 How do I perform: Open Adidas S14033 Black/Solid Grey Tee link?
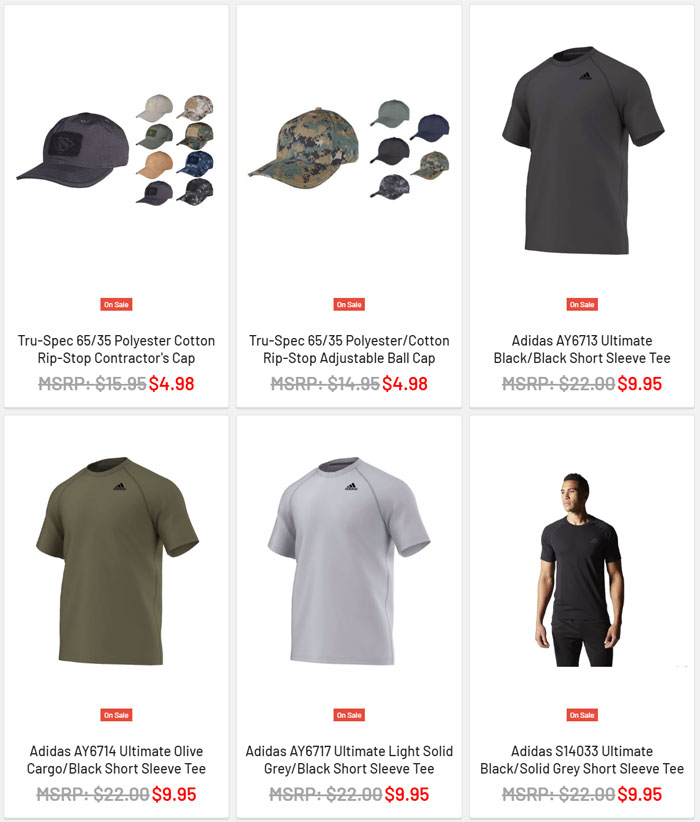tap(582, 760)
